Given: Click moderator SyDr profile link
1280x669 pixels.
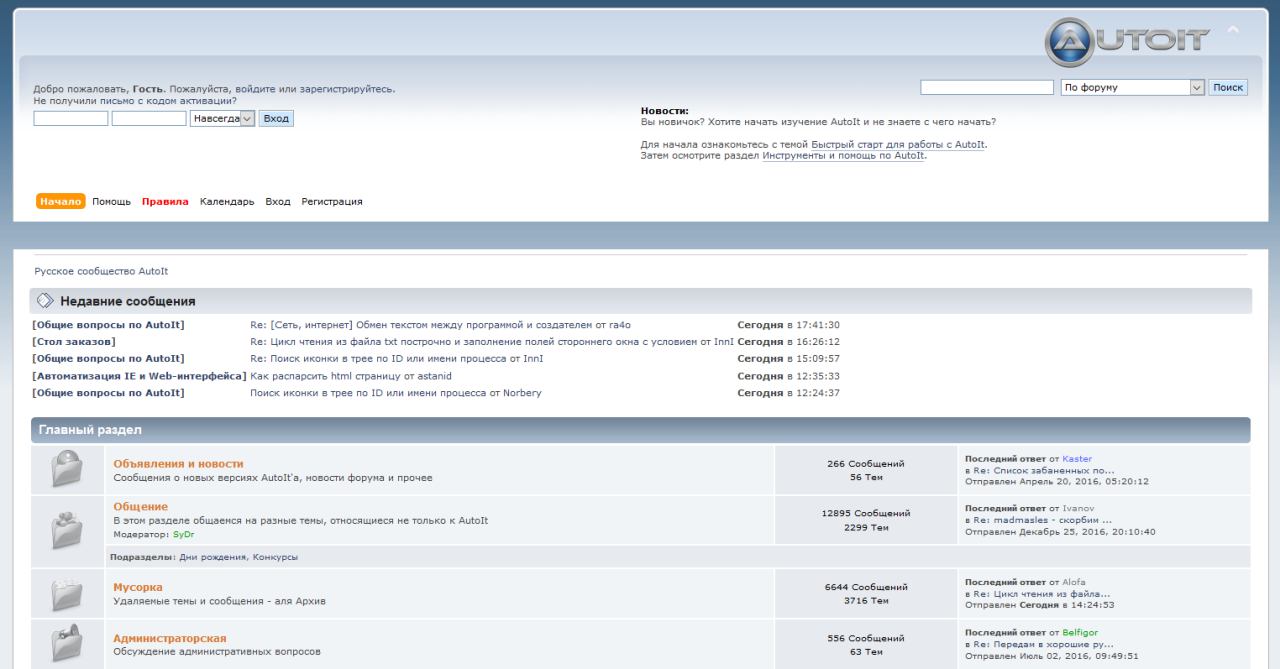Looking at the screenshot, I should [183, 535].
